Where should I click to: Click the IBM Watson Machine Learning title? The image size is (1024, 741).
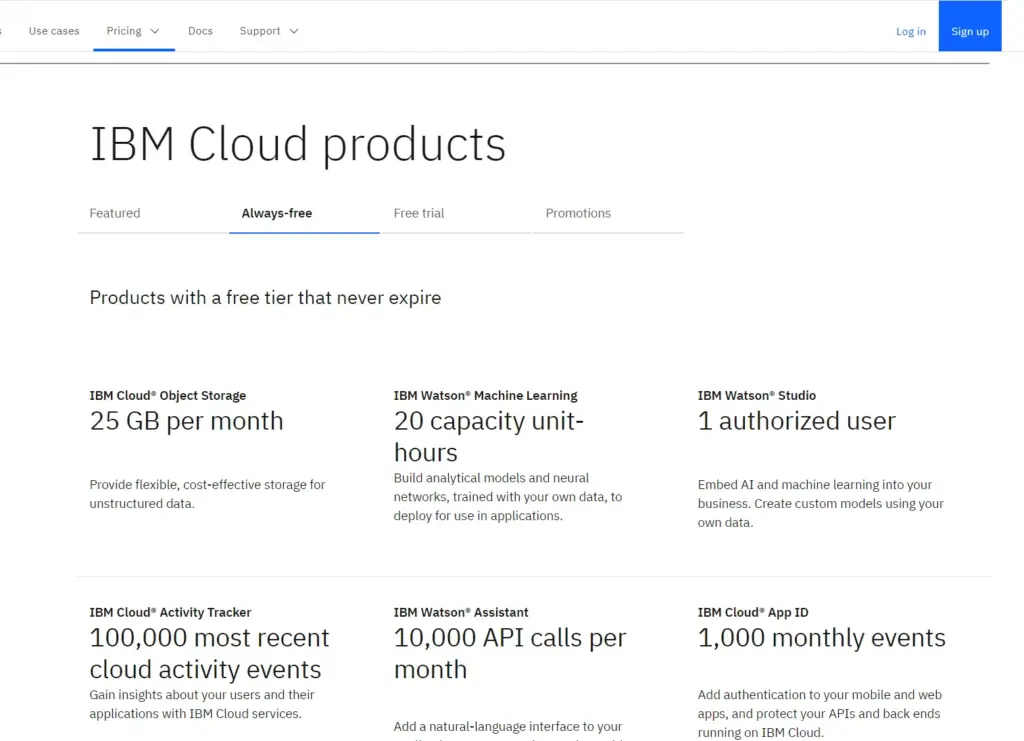pos(485,396)
